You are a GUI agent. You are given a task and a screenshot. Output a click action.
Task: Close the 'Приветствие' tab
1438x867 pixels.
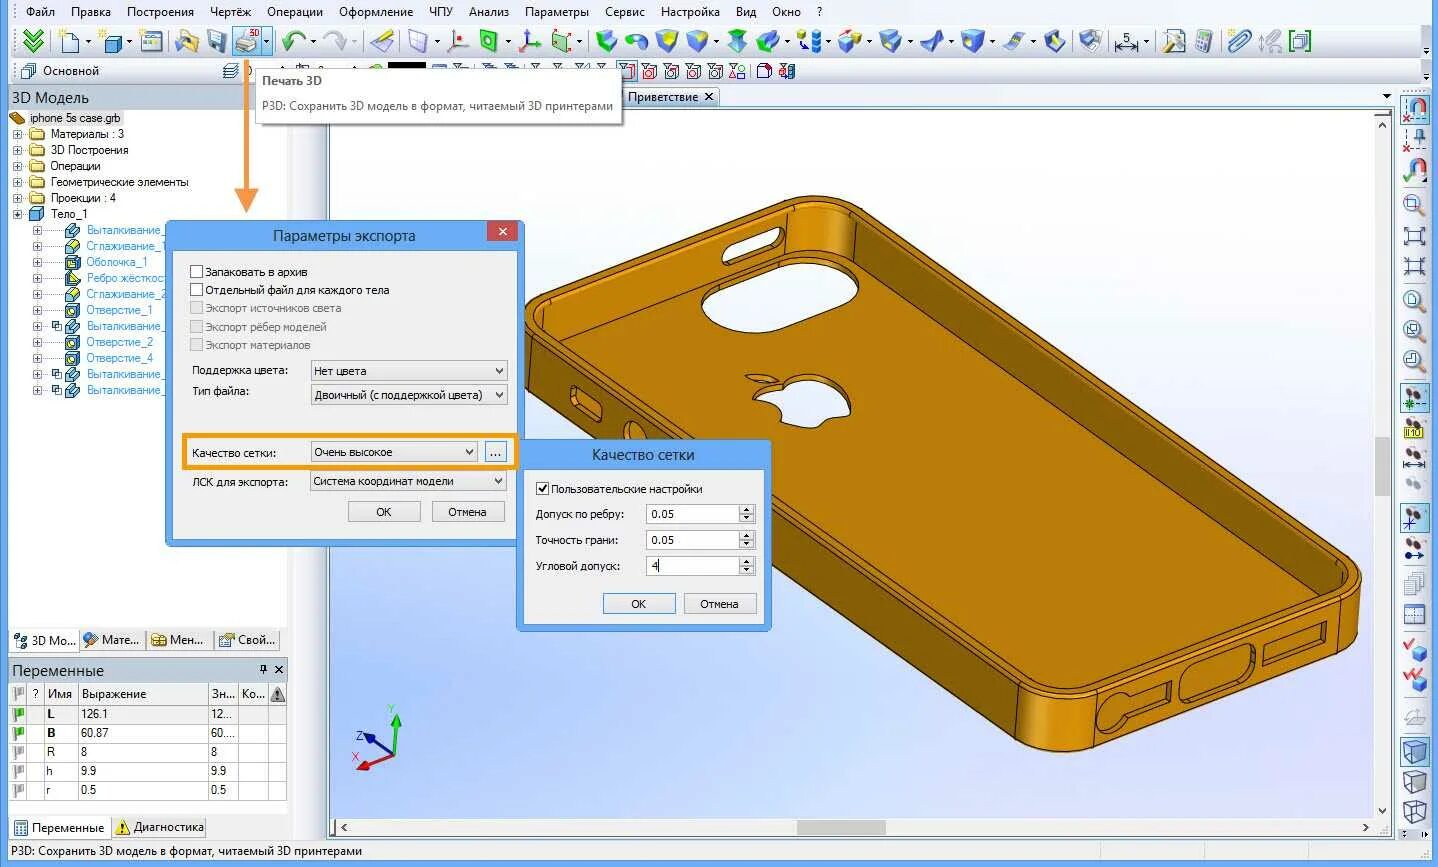pyautogui.click(x=709, y=97)
